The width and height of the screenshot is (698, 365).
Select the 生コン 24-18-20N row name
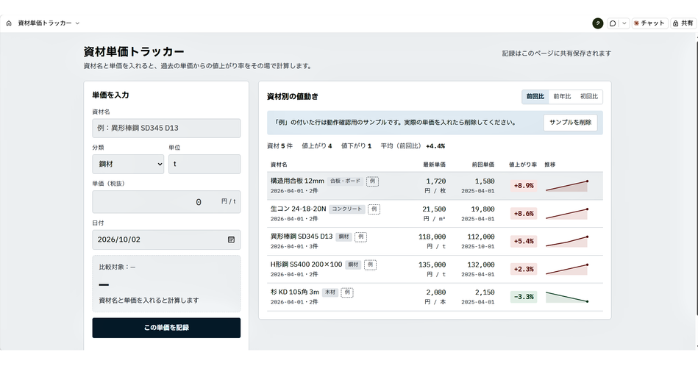298,209
